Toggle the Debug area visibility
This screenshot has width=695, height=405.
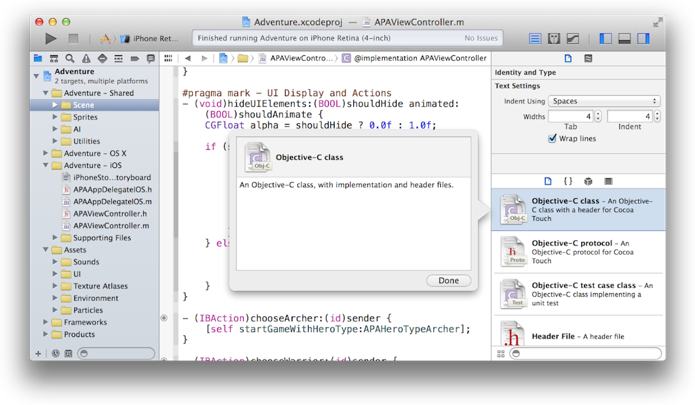point(624,39)
